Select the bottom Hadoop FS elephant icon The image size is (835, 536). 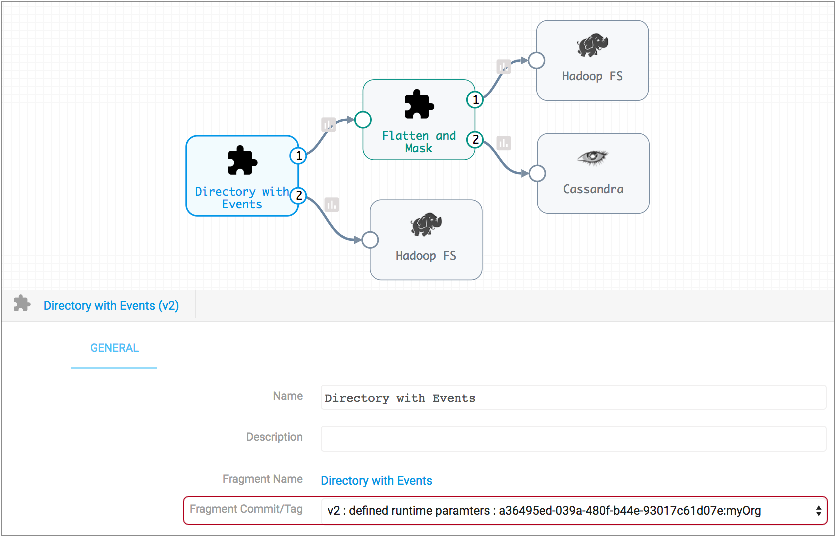click(x=426, y=224)
